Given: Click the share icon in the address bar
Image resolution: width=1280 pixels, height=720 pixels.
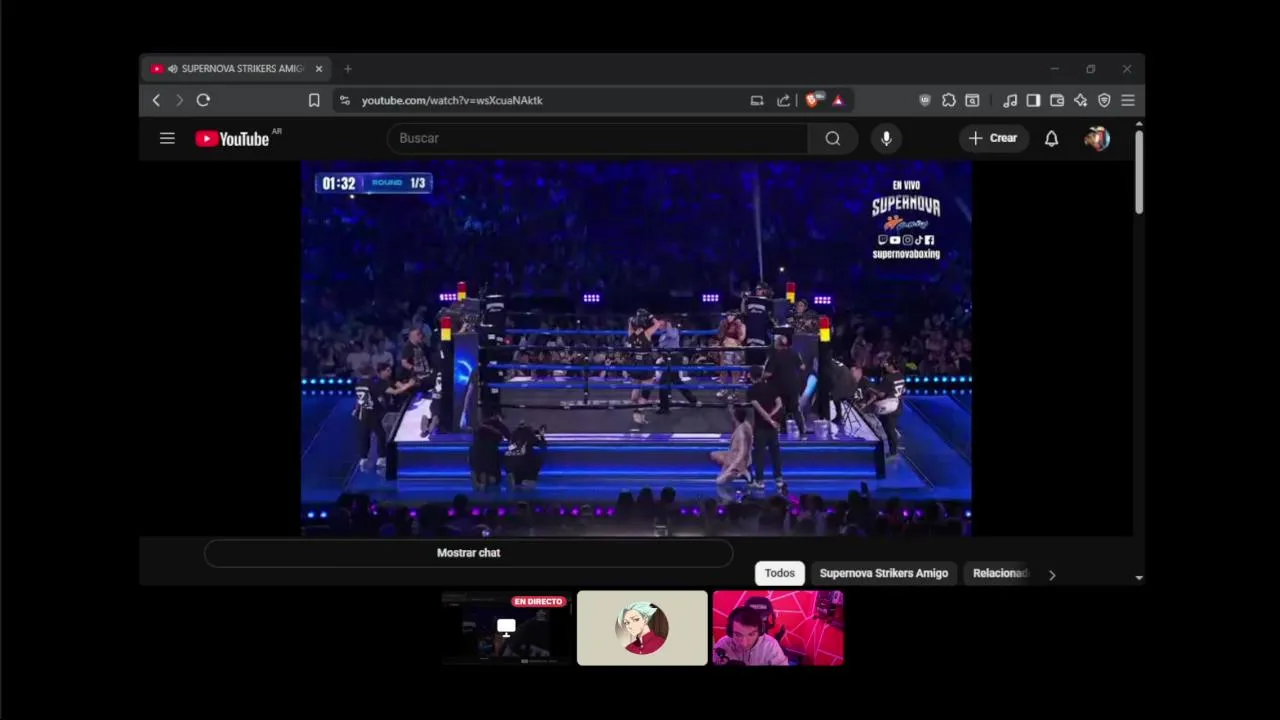Looking at the screenshot, I should pos(783,100).
